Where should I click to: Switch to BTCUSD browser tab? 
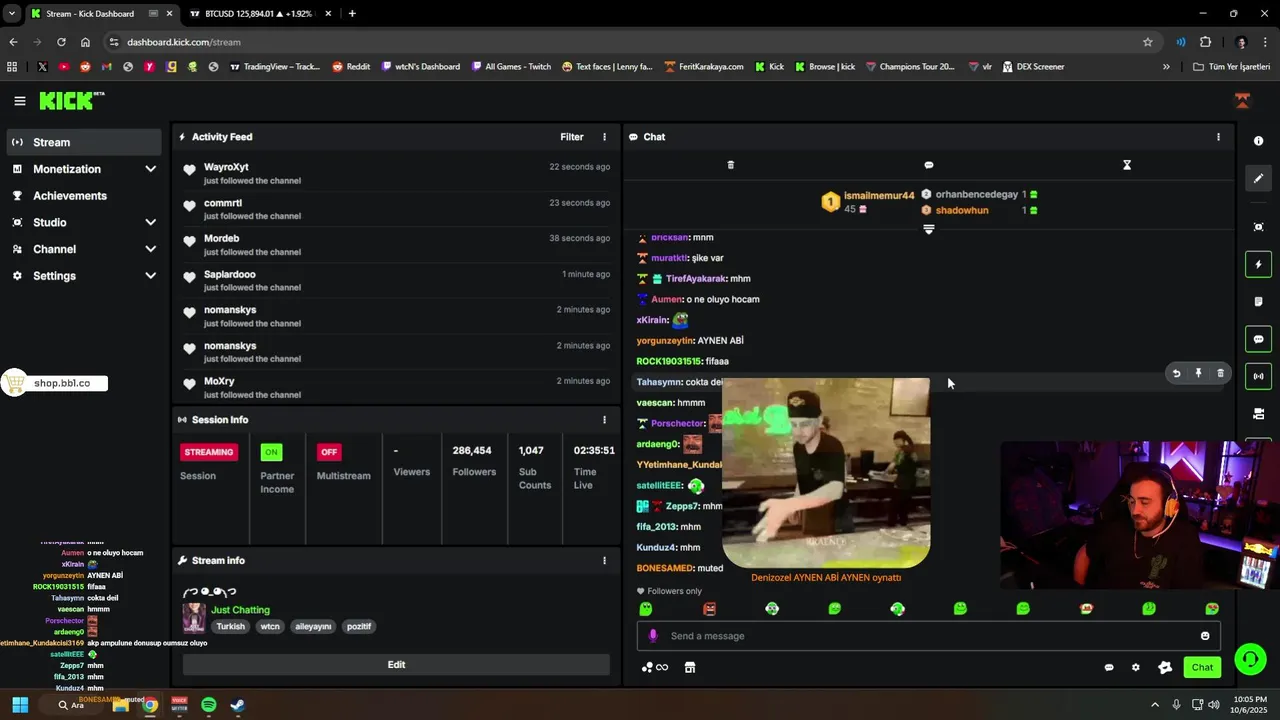pos(259,14)
